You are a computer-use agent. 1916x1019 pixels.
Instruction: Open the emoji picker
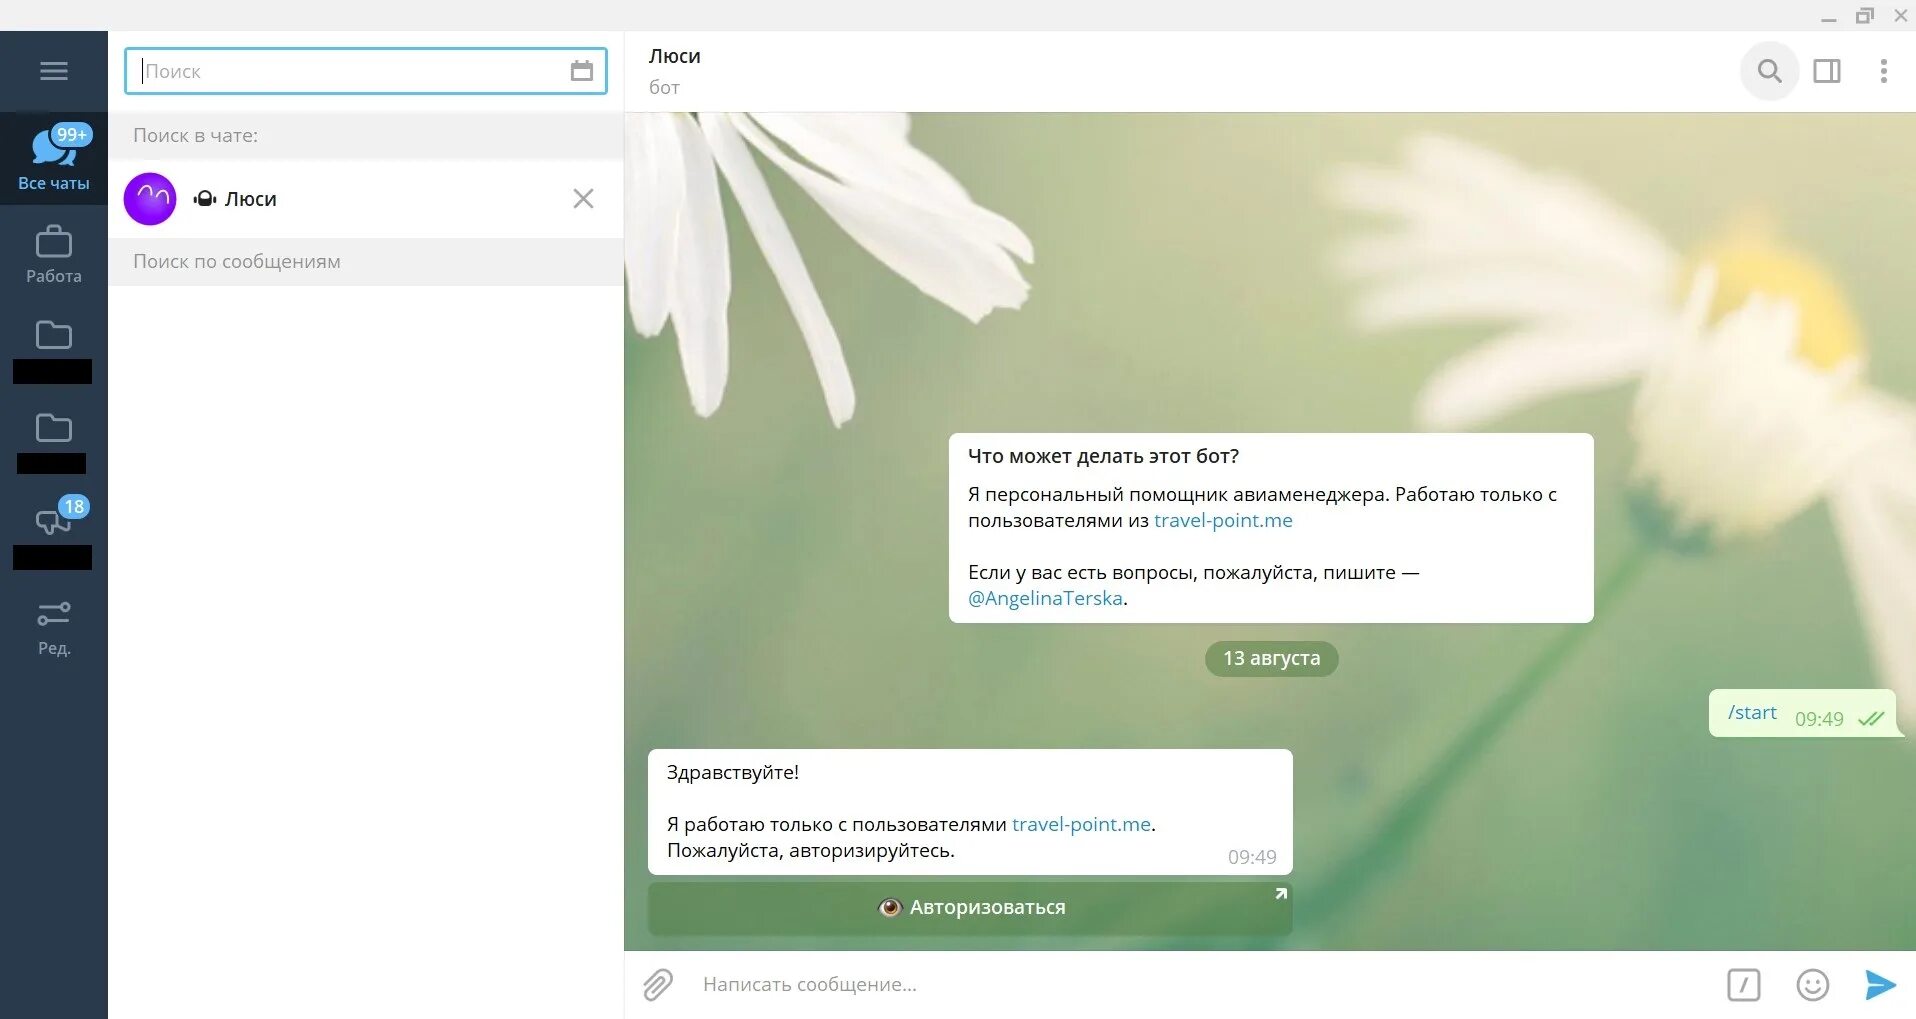[x=1812, y=984]
